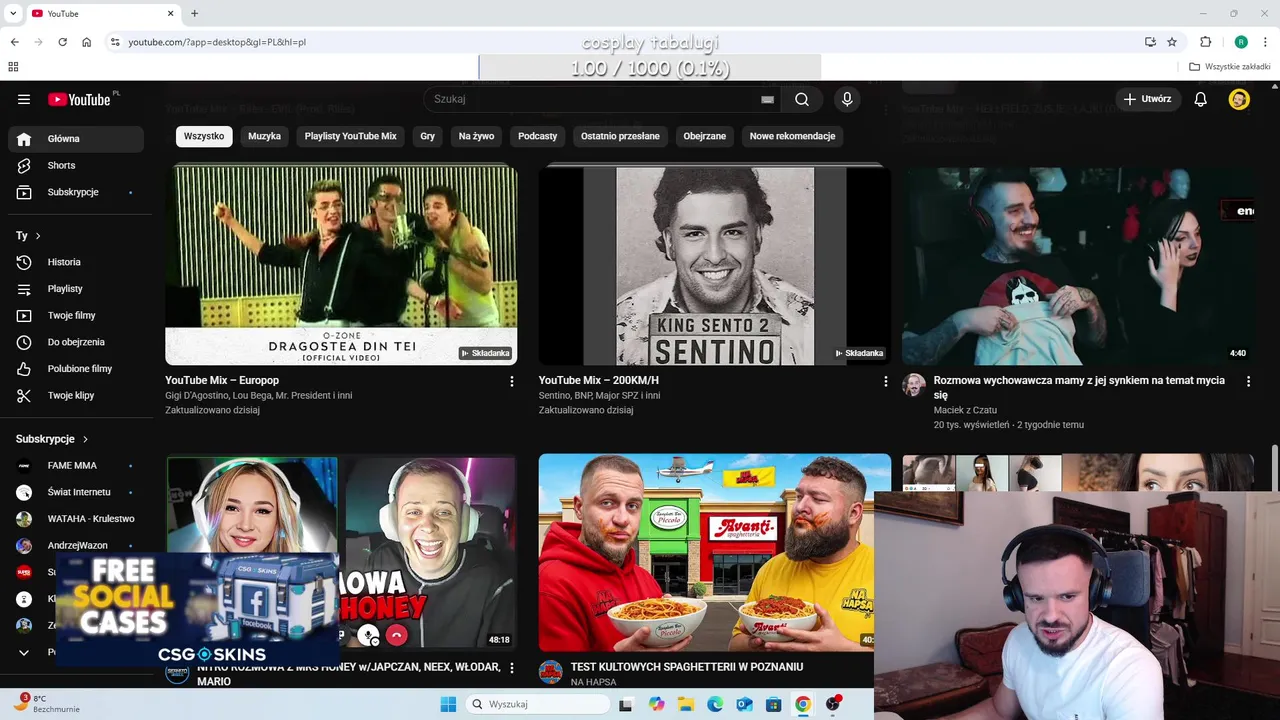This screenshot has height=720, width=1280.
Task: Open Polubione filmy liked videos
Action: pos(76,369)
